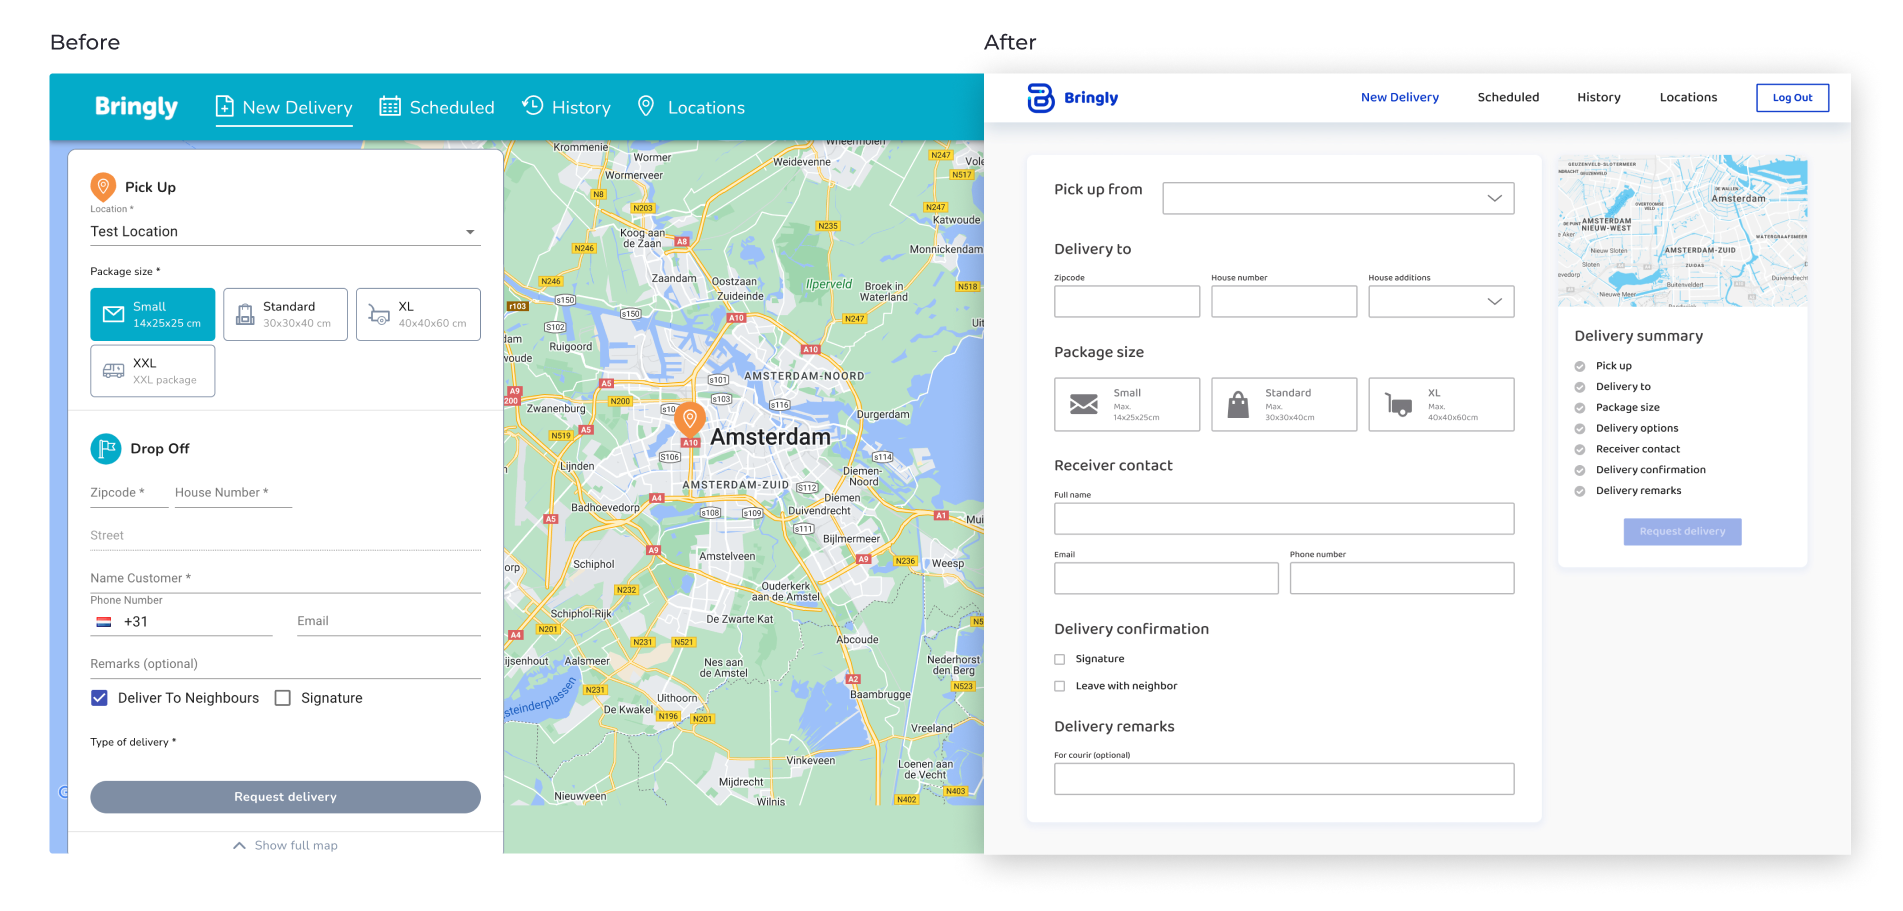Image resolution: width=1903 pixels, height=911 pixels.
Task: Click the check icon next to Delivery options summary
Action: [1580, 429]
